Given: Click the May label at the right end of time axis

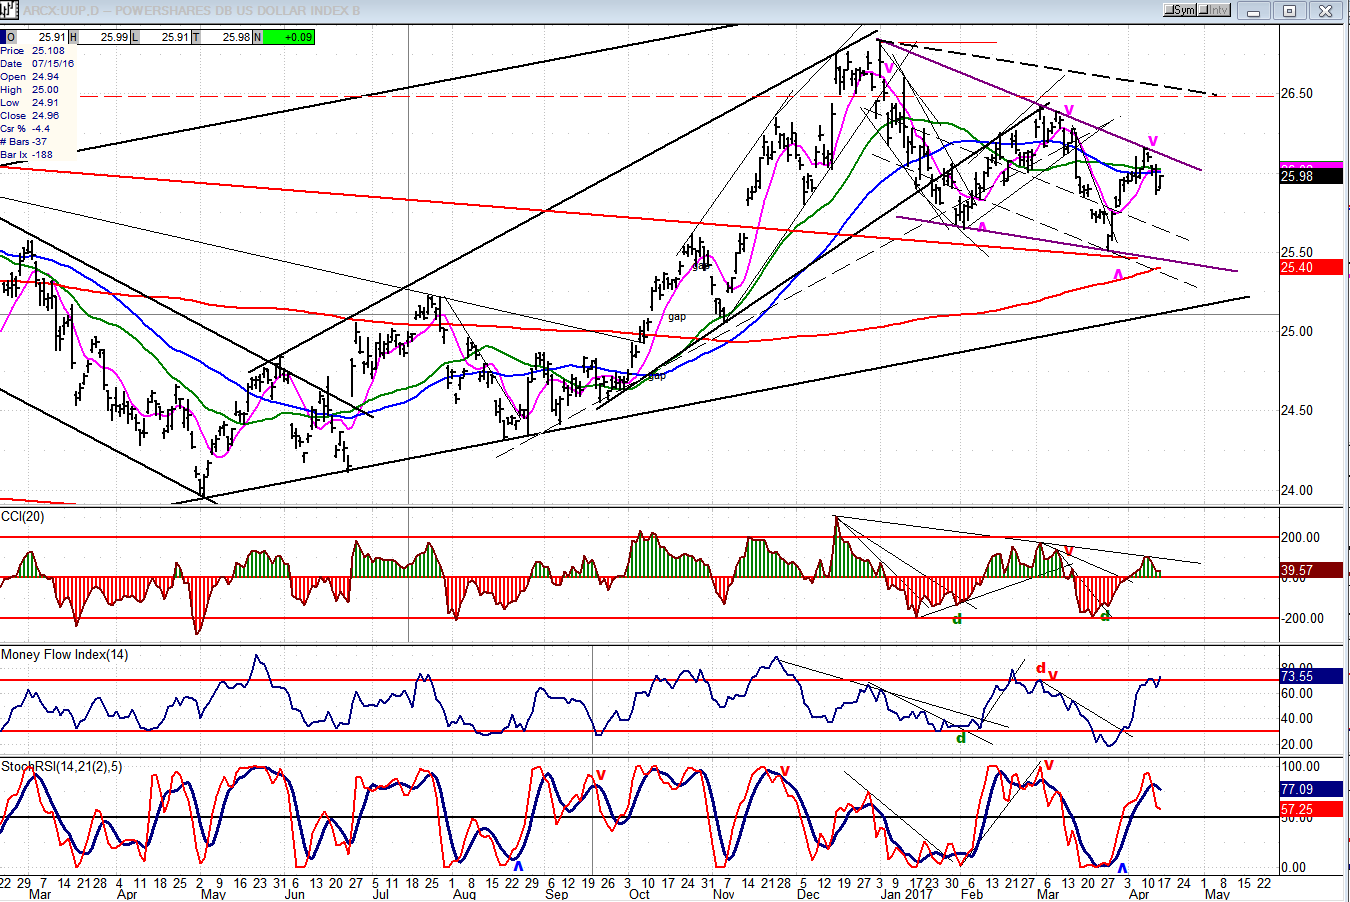Looking at the screenshot, I should click(x=1217, y=894).
